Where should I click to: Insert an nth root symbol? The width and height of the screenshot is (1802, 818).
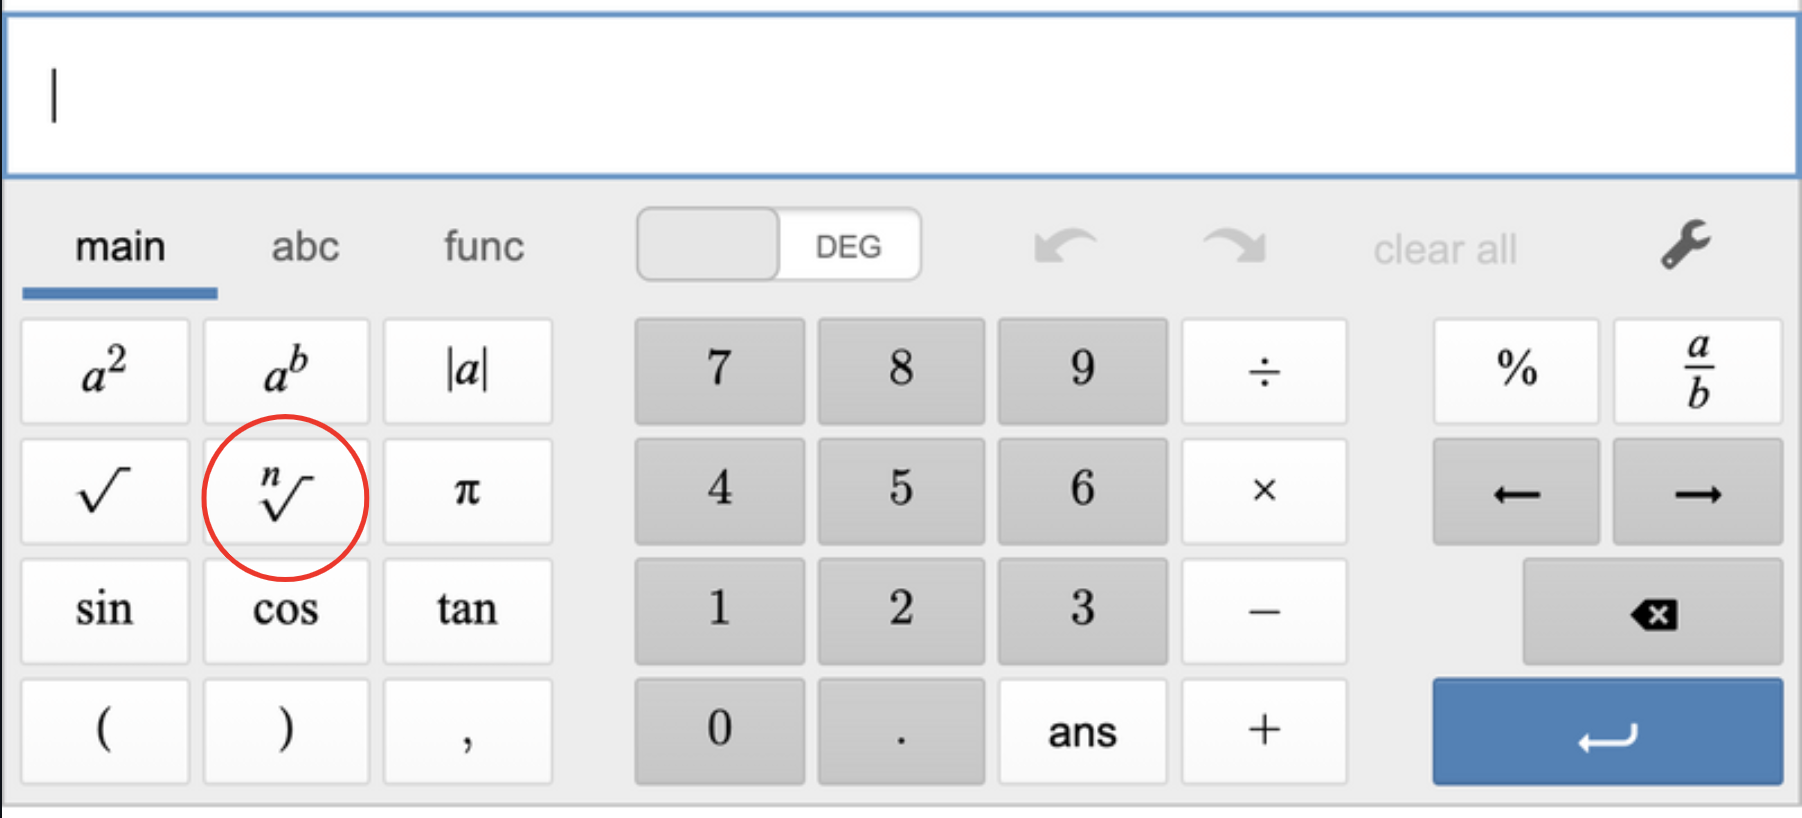[x=286, y=492]
